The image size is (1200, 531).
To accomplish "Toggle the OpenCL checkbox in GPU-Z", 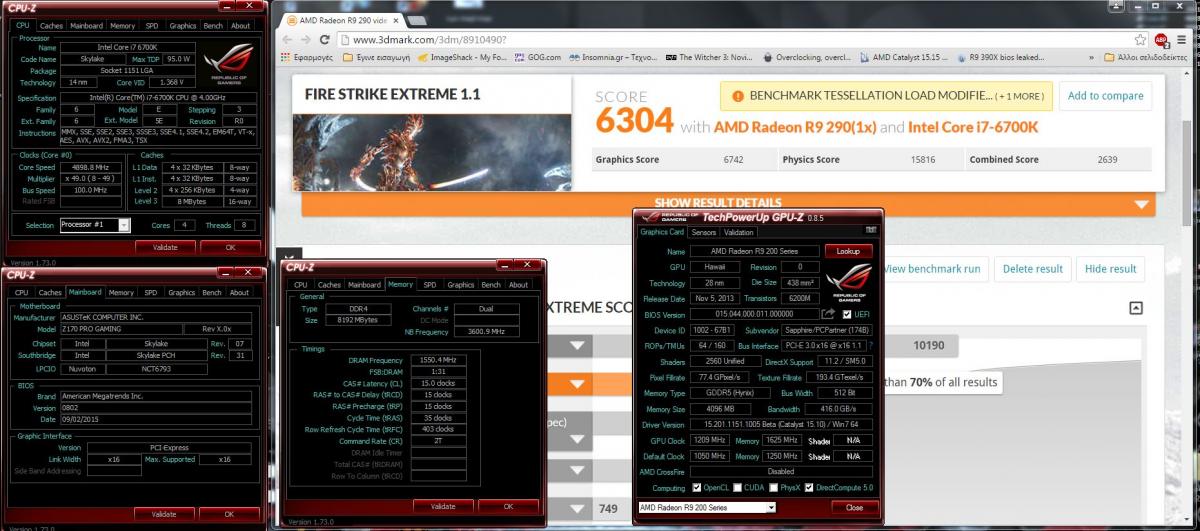I will pyautogui.click(x=697, y=487).
